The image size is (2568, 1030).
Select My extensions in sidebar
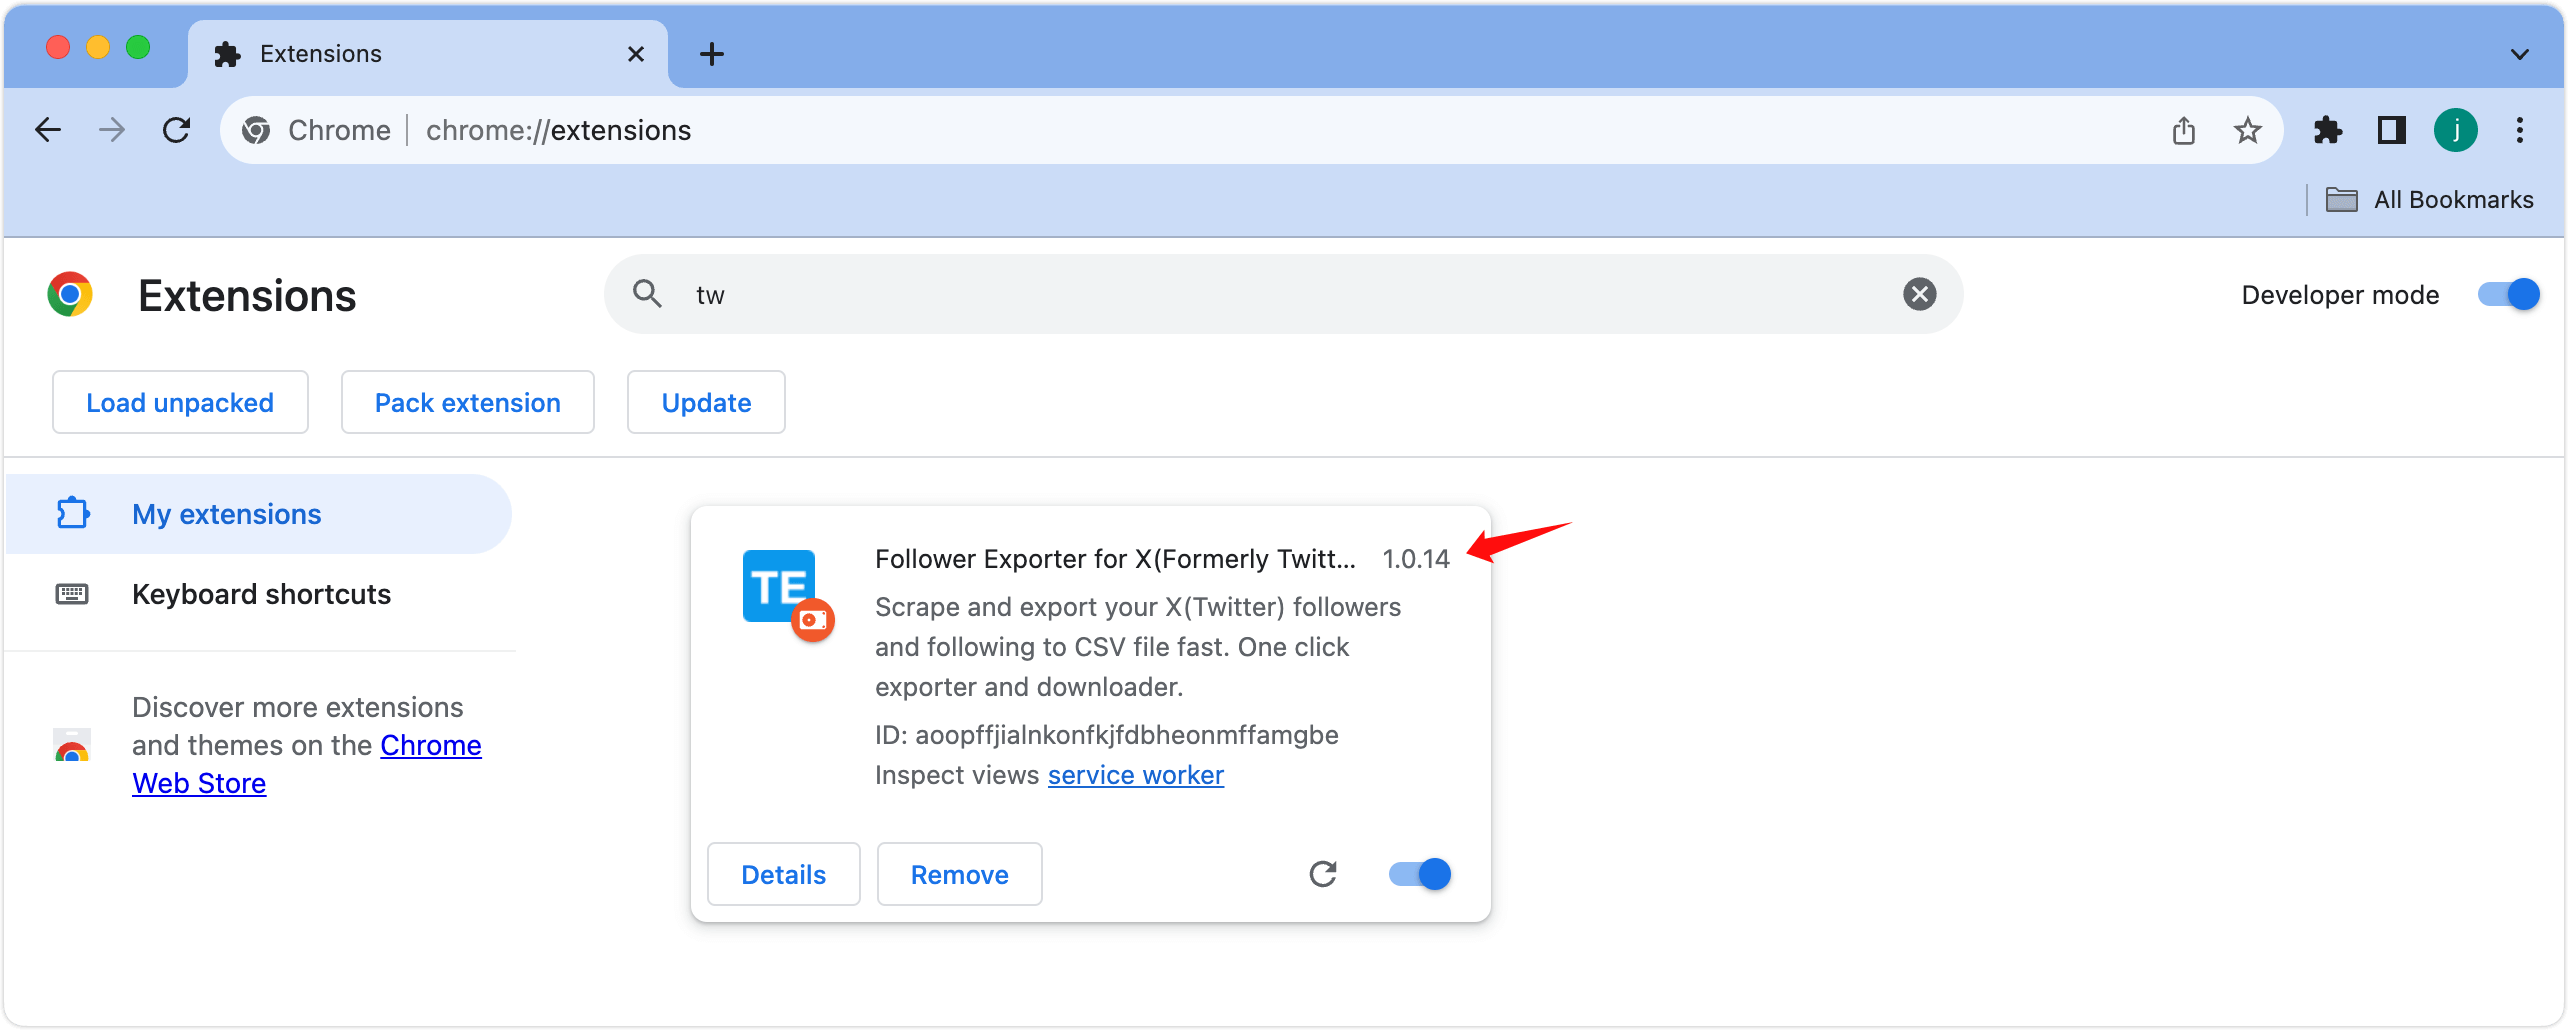(258, 514)
